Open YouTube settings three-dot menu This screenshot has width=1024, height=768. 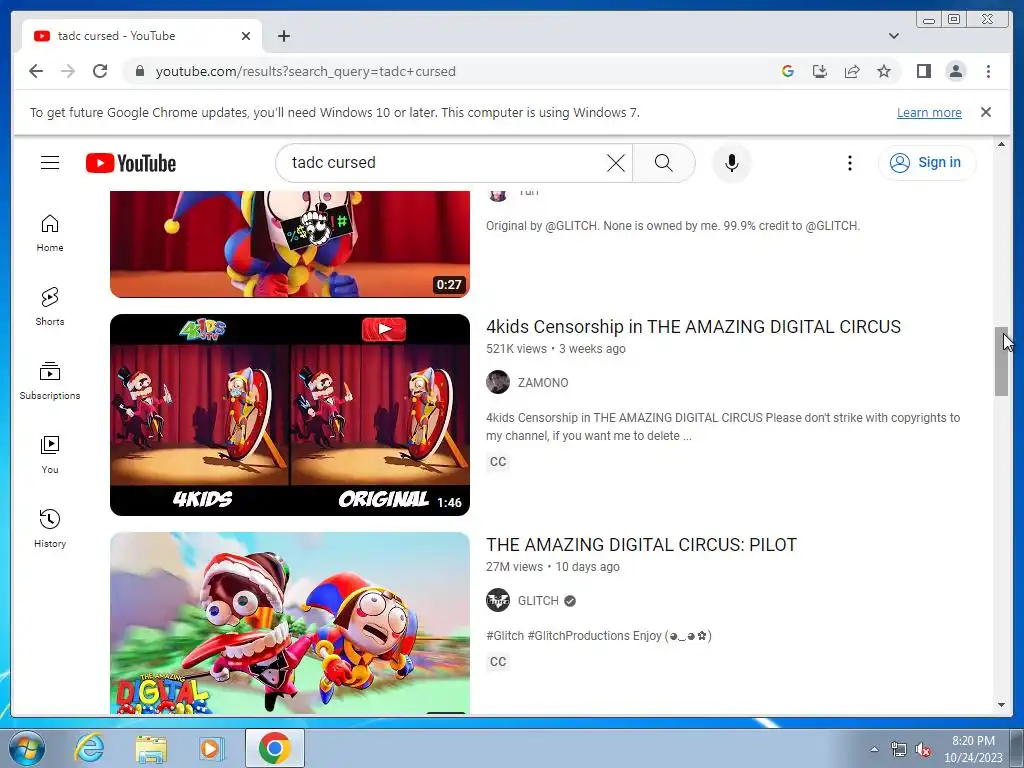[849, 163]
